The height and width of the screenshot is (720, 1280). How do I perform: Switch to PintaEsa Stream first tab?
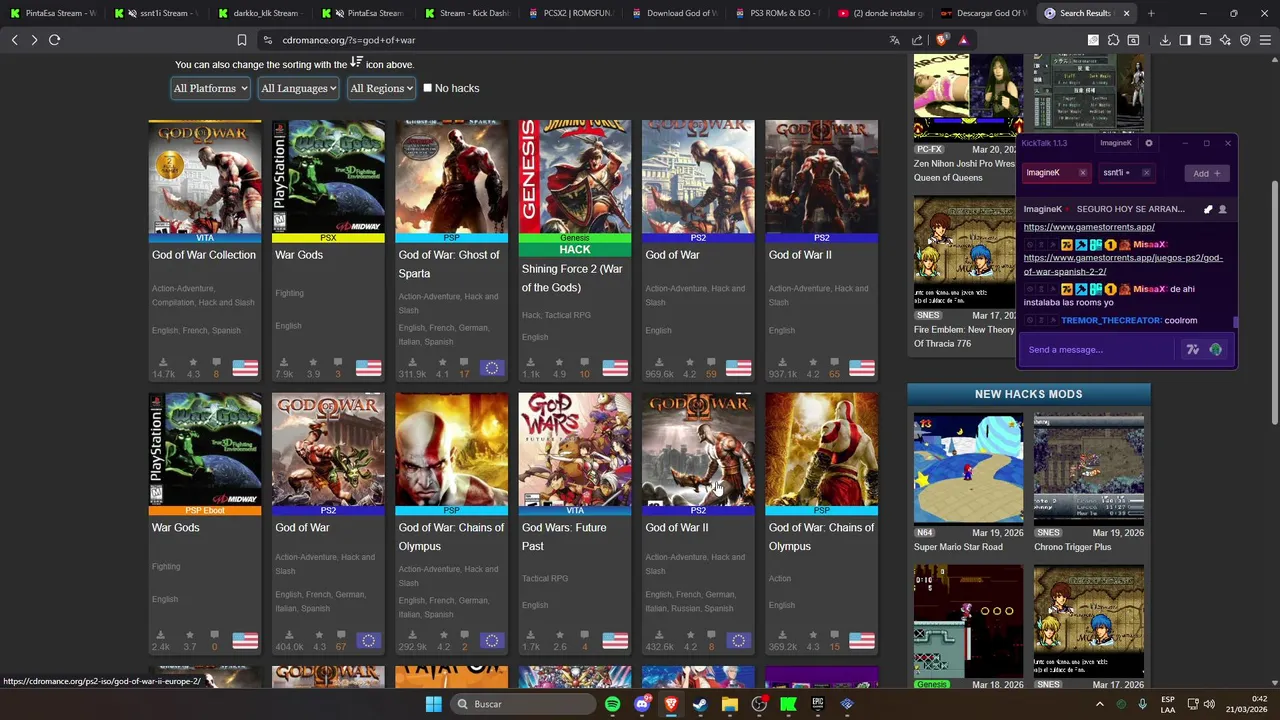53,13
